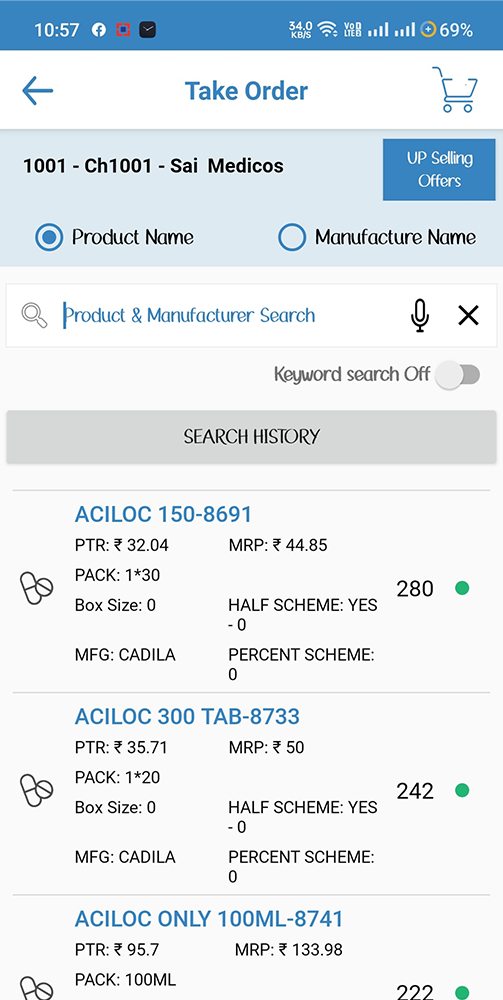503x1000 pixels.
Task: Tap the Facebook notification icon in status bar
Action: (x=98, y=29)
